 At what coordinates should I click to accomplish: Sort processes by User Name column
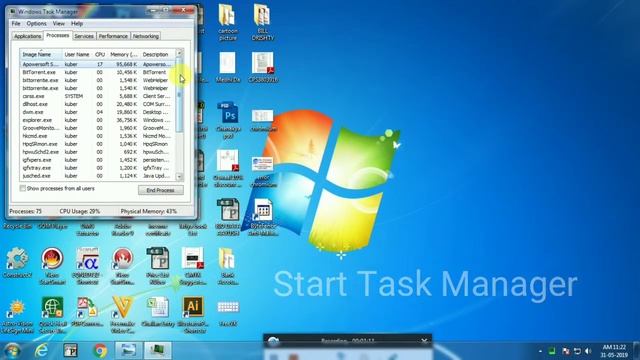pyautogui.click(x=77, y=54)
